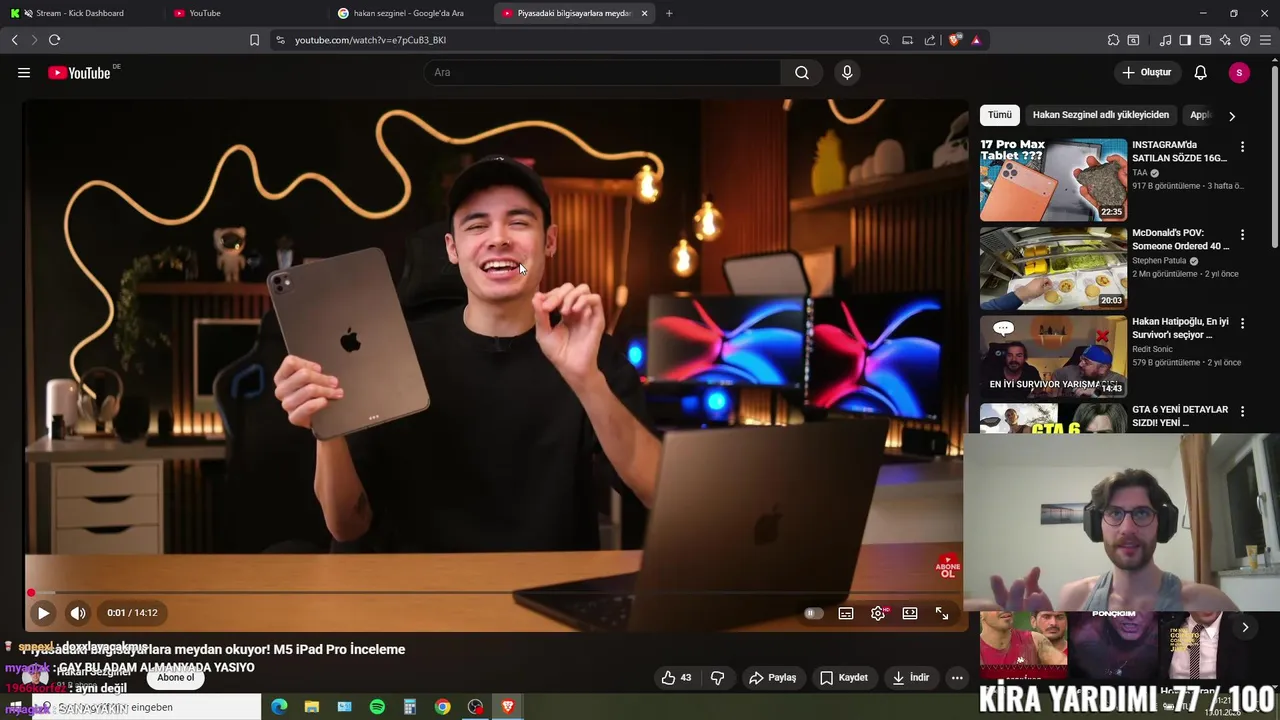1280x720 pixels.
Task: Open options for McDonald's POV video
Action: pos(1242,235)
